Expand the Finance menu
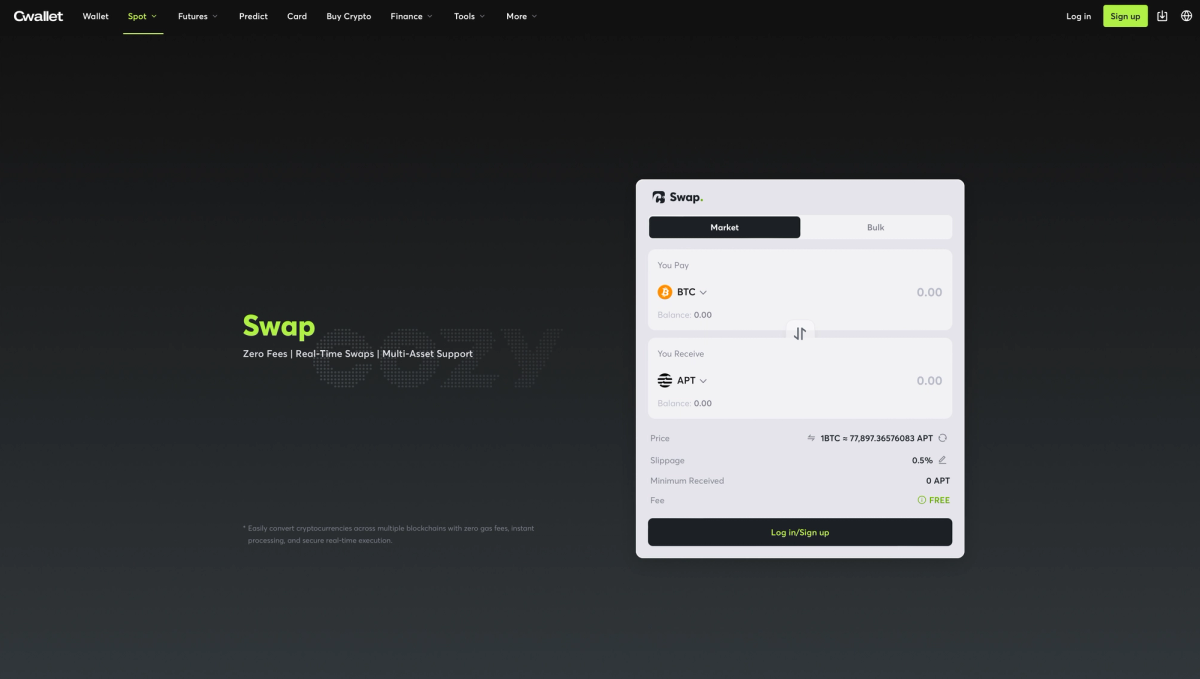 (412, 16)
